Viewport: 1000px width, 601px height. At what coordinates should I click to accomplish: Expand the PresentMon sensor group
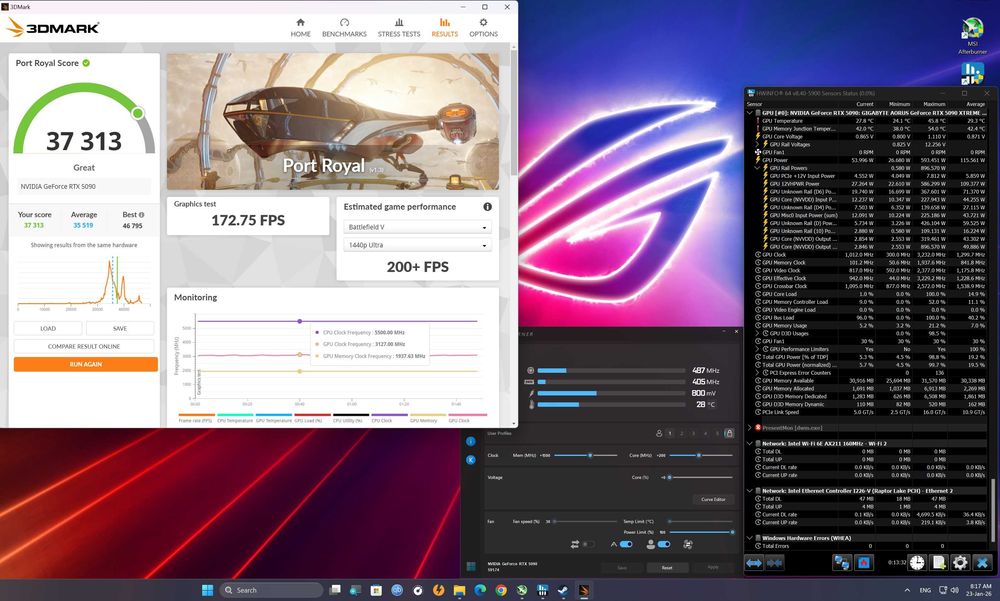point(749,427)
